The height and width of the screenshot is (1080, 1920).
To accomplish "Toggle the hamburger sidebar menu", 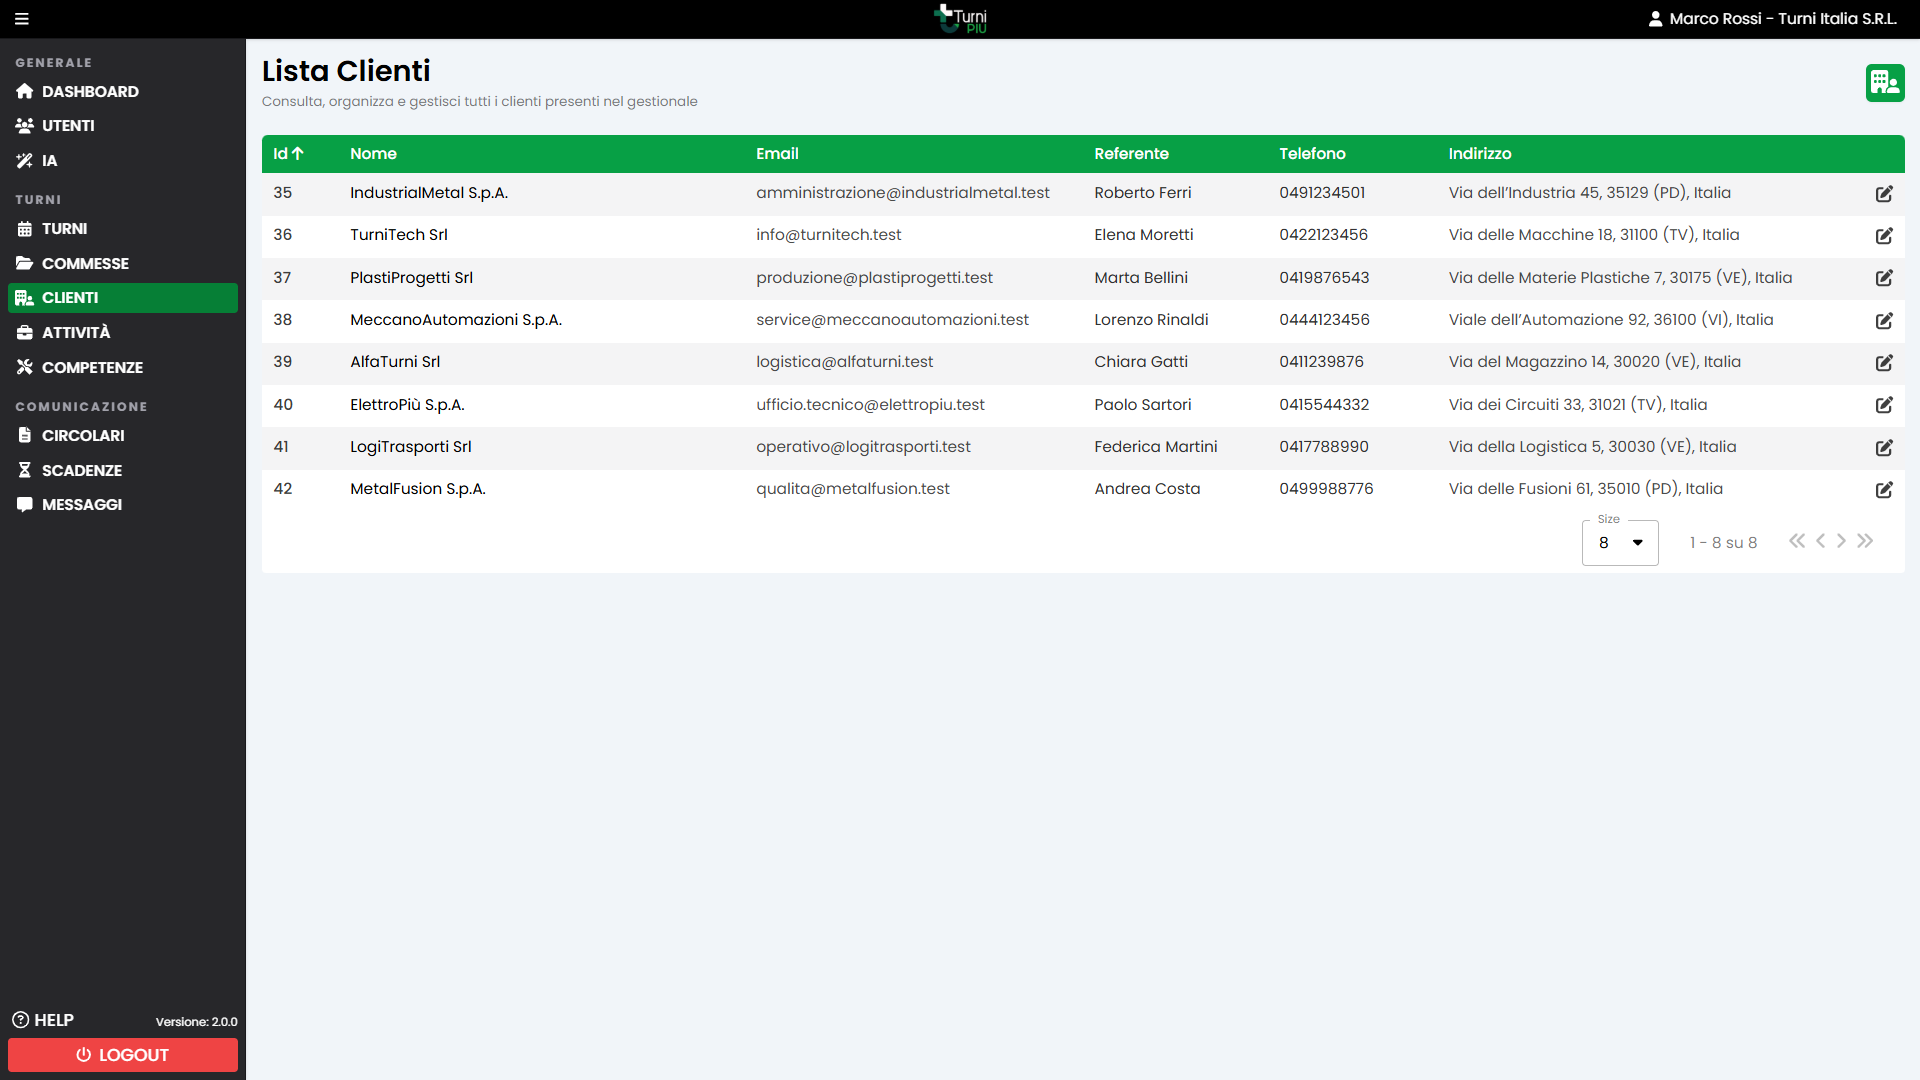I will (22, 19).
